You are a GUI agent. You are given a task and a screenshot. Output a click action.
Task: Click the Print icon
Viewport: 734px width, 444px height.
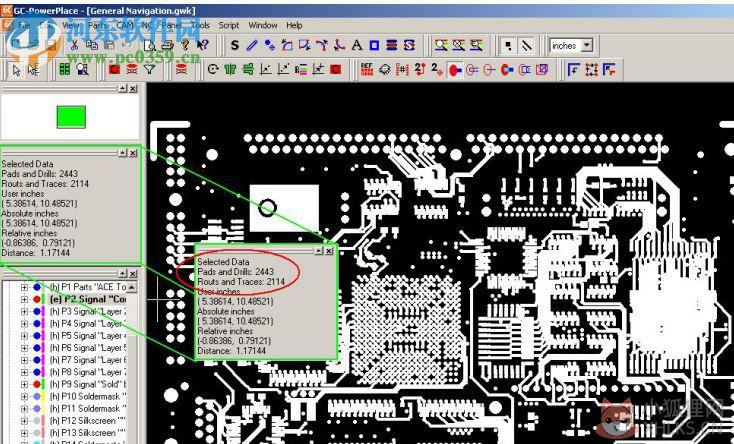click(168, 45)
